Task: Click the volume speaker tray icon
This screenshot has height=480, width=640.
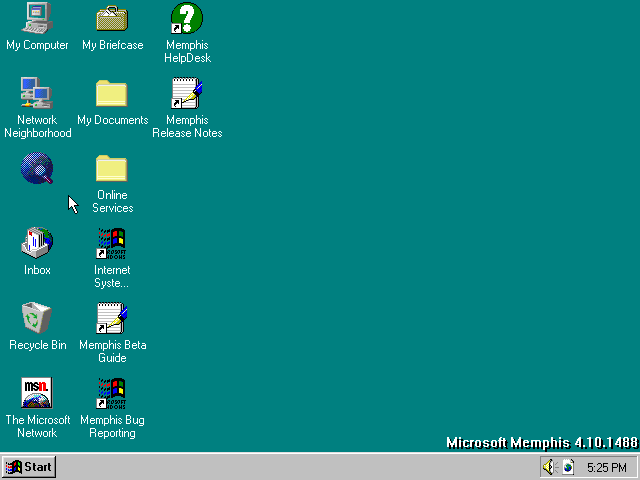Action: 549,467
